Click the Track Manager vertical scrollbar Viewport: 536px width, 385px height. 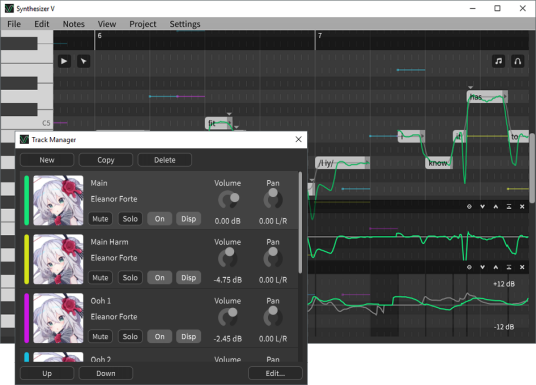click(300, 222)
